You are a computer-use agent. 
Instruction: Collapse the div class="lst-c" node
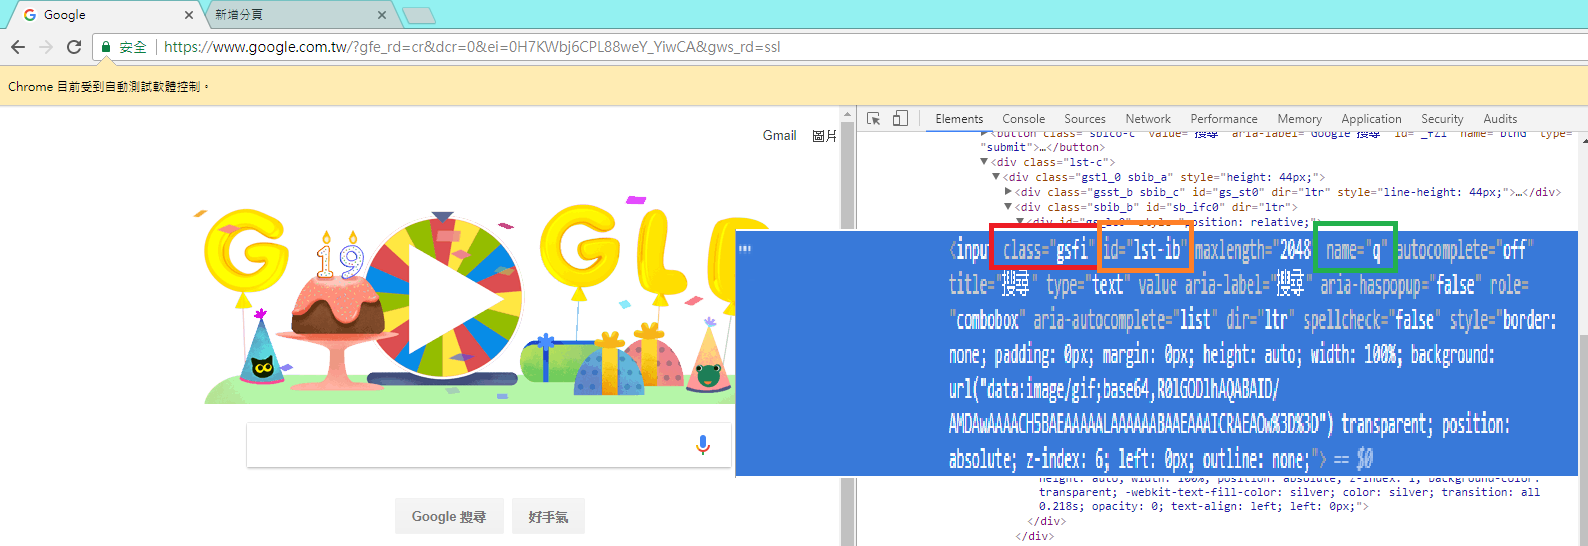click(x=984, y=161)
